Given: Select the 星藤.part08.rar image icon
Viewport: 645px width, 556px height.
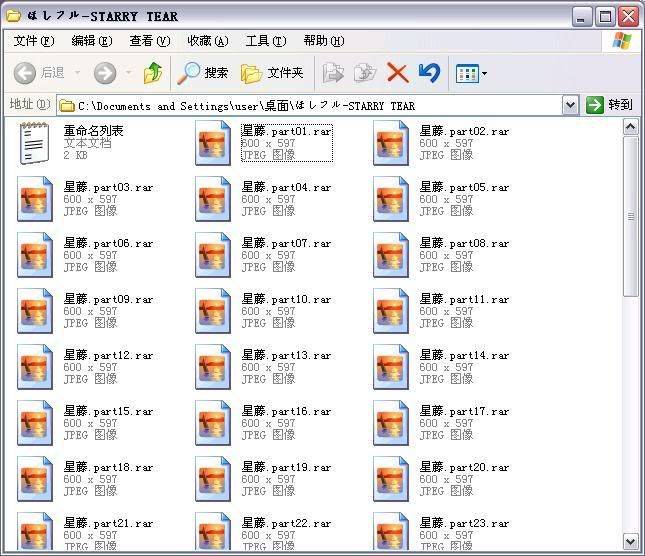Looking at the screenshot, I should (391, 255).
